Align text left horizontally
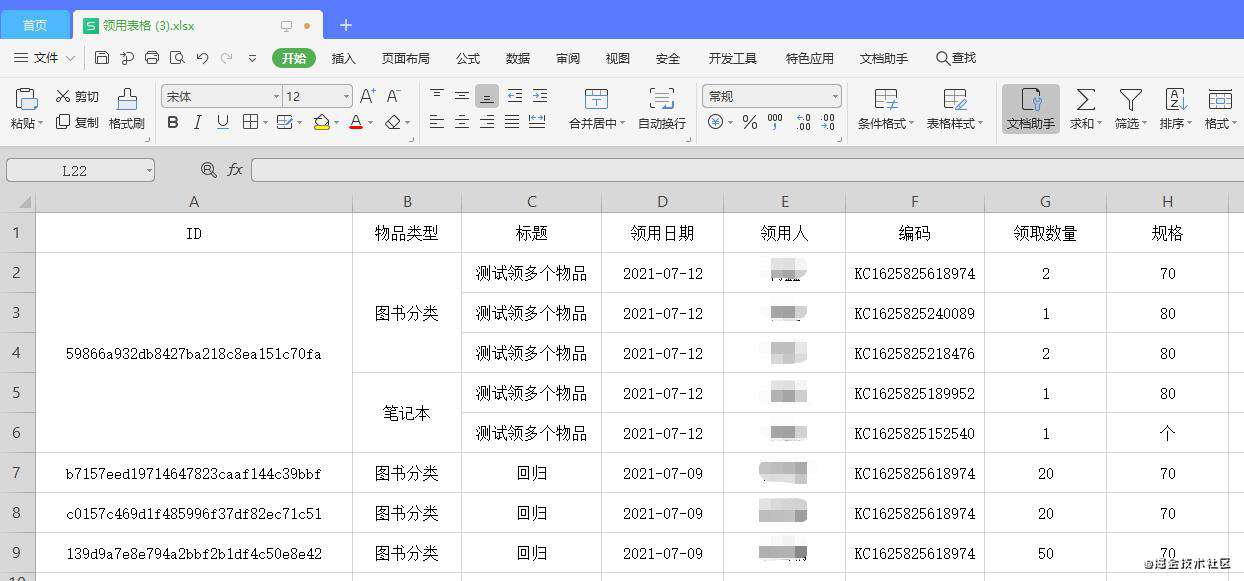Viewport: 1244px width, 581px height. coord(437,122)
